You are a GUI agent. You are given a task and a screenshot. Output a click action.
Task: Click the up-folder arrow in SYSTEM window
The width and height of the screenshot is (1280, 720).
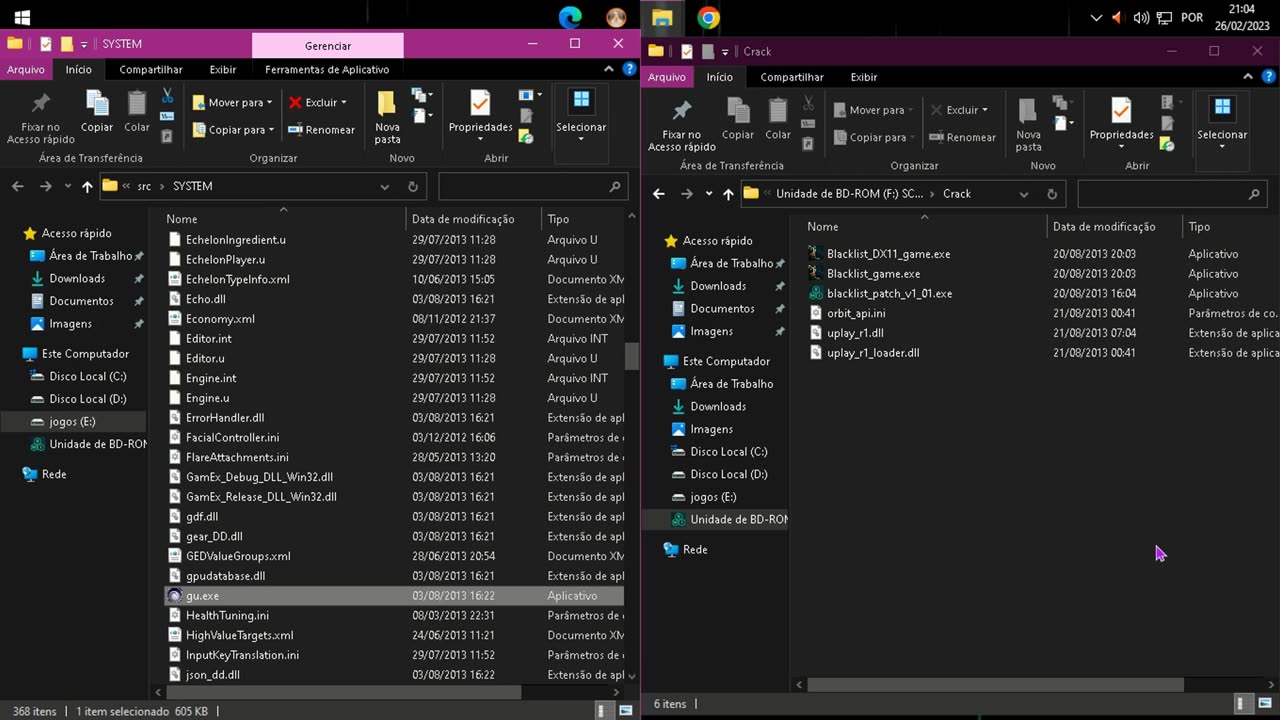coord(87,186)
